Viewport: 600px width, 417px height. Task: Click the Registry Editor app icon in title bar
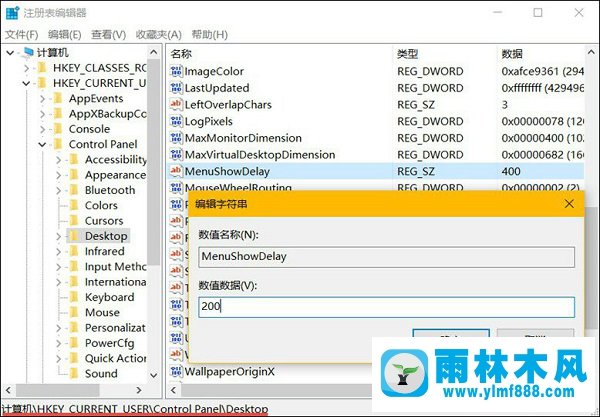coord(12,13)
